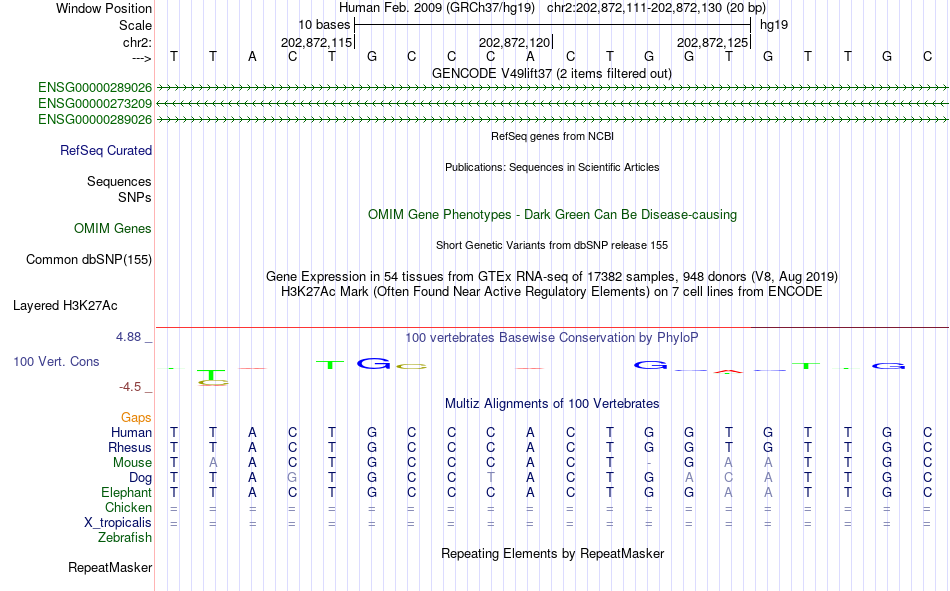This screenshot has height=591, width=950.
Task: Click the largest blue G in the PhyloP logo
Action: tap(373, 364)
